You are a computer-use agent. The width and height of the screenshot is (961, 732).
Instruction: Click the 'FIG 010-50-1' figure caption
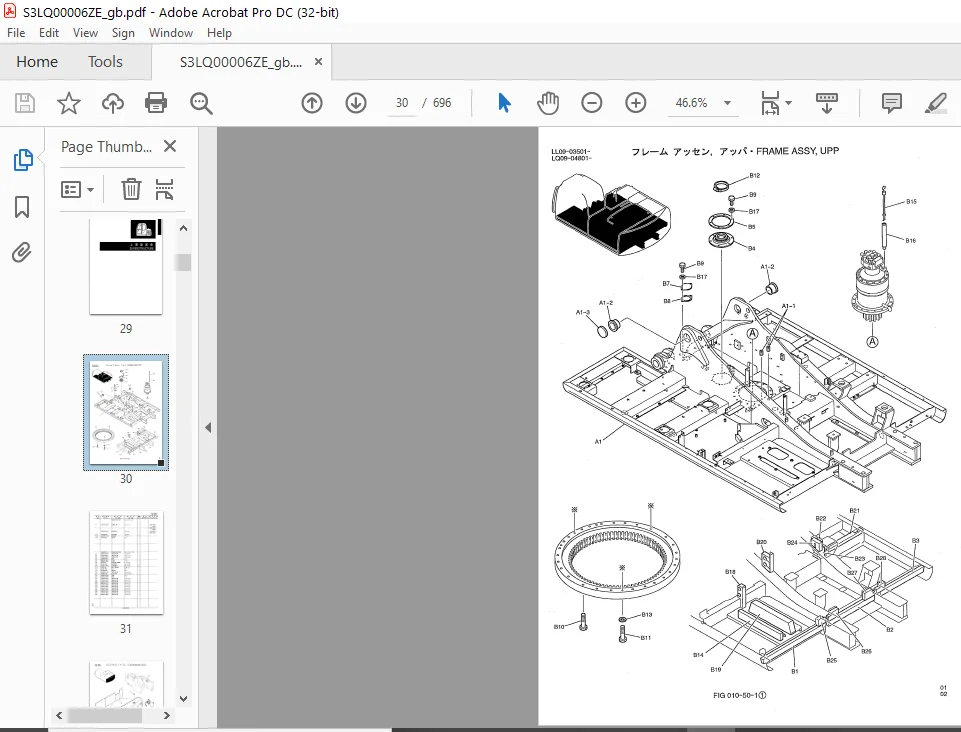coord(740,695)
